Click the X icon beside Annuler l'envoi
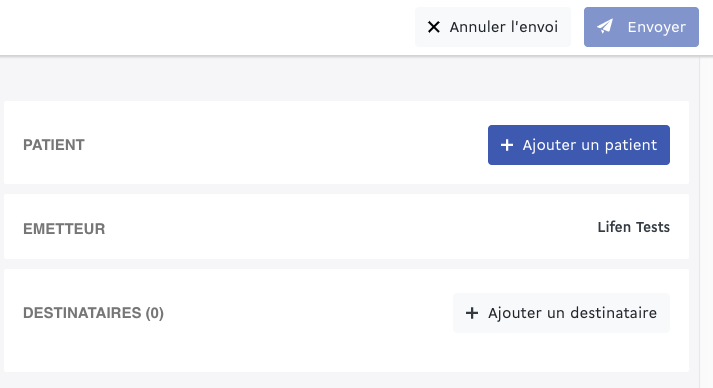This screenshot has width=713, height=388. pos(434,27)
